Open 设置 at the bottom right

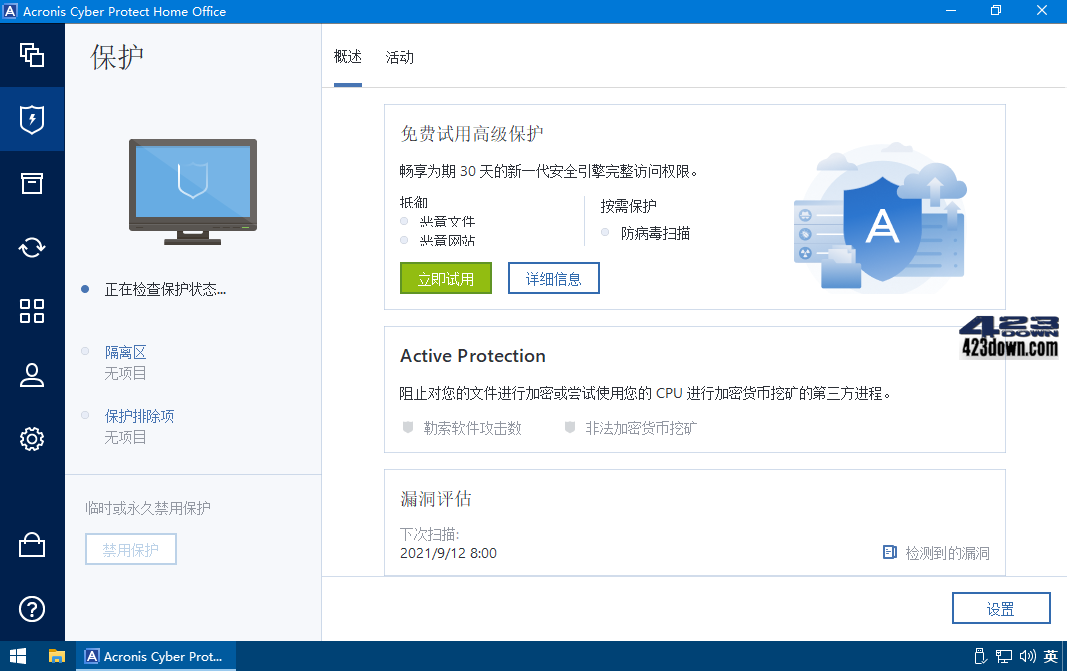(1000, 607)
